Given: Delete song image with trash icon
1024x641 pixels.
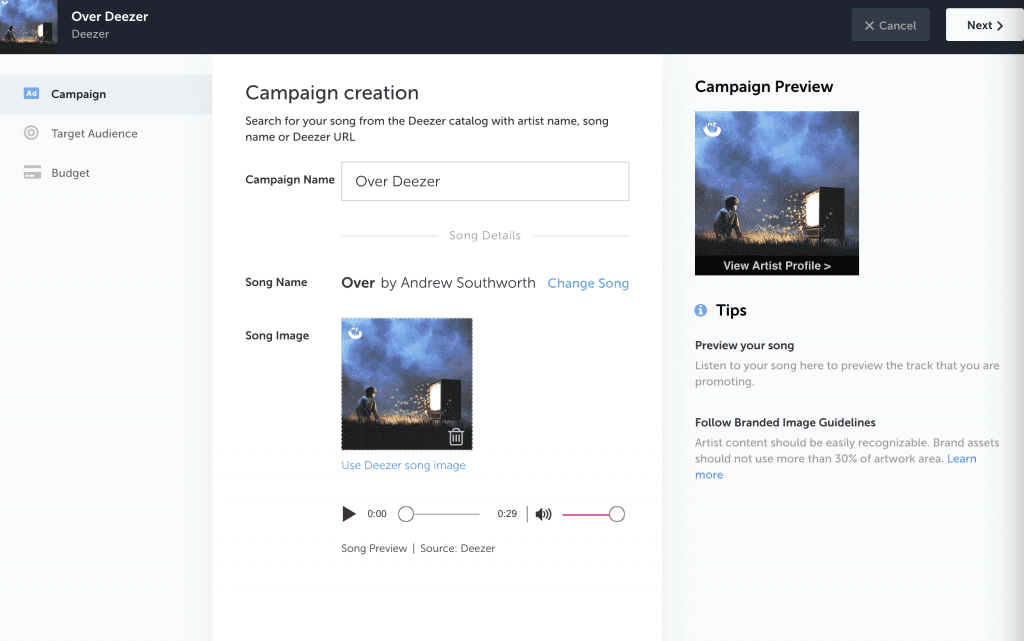Looking at the screenshot, I should 456,437.
